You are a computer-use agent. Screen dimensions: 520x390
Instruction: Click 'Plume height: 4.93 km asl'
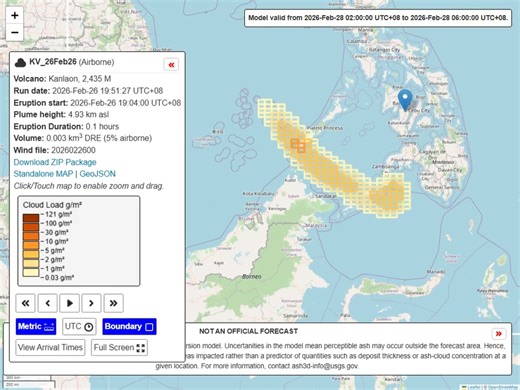point(61,114)
